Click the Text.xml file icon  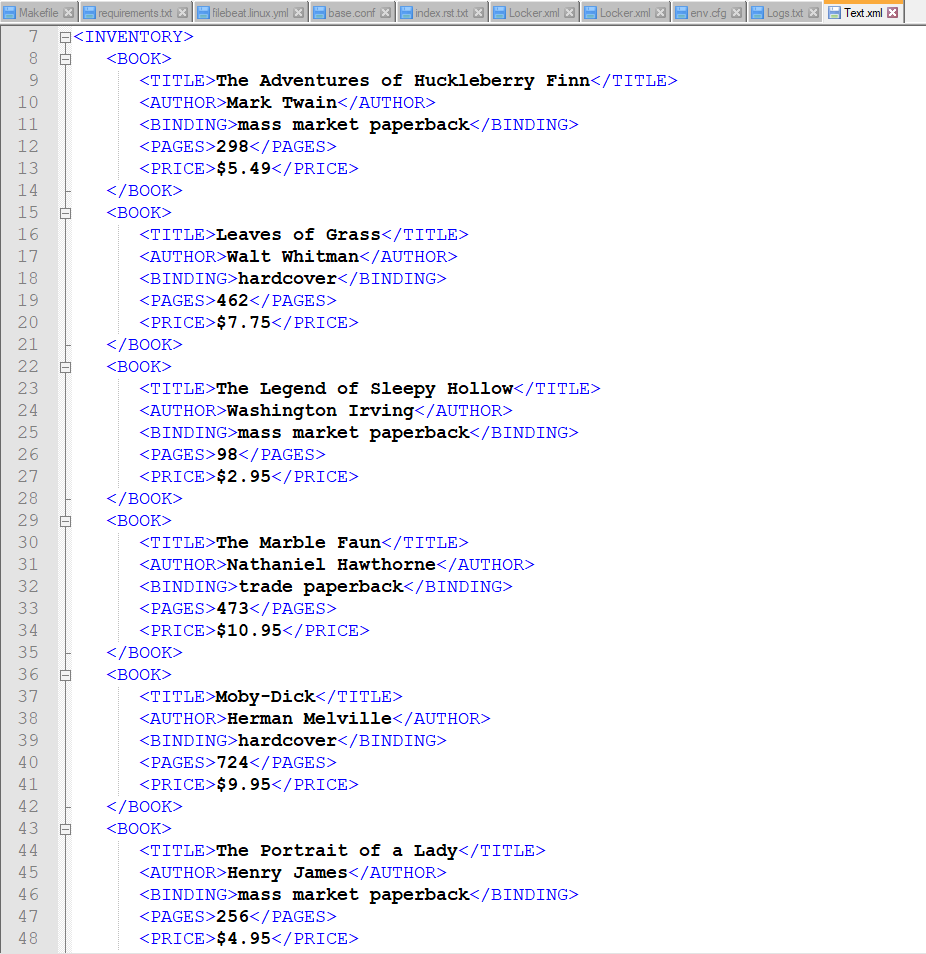(835, 13)
